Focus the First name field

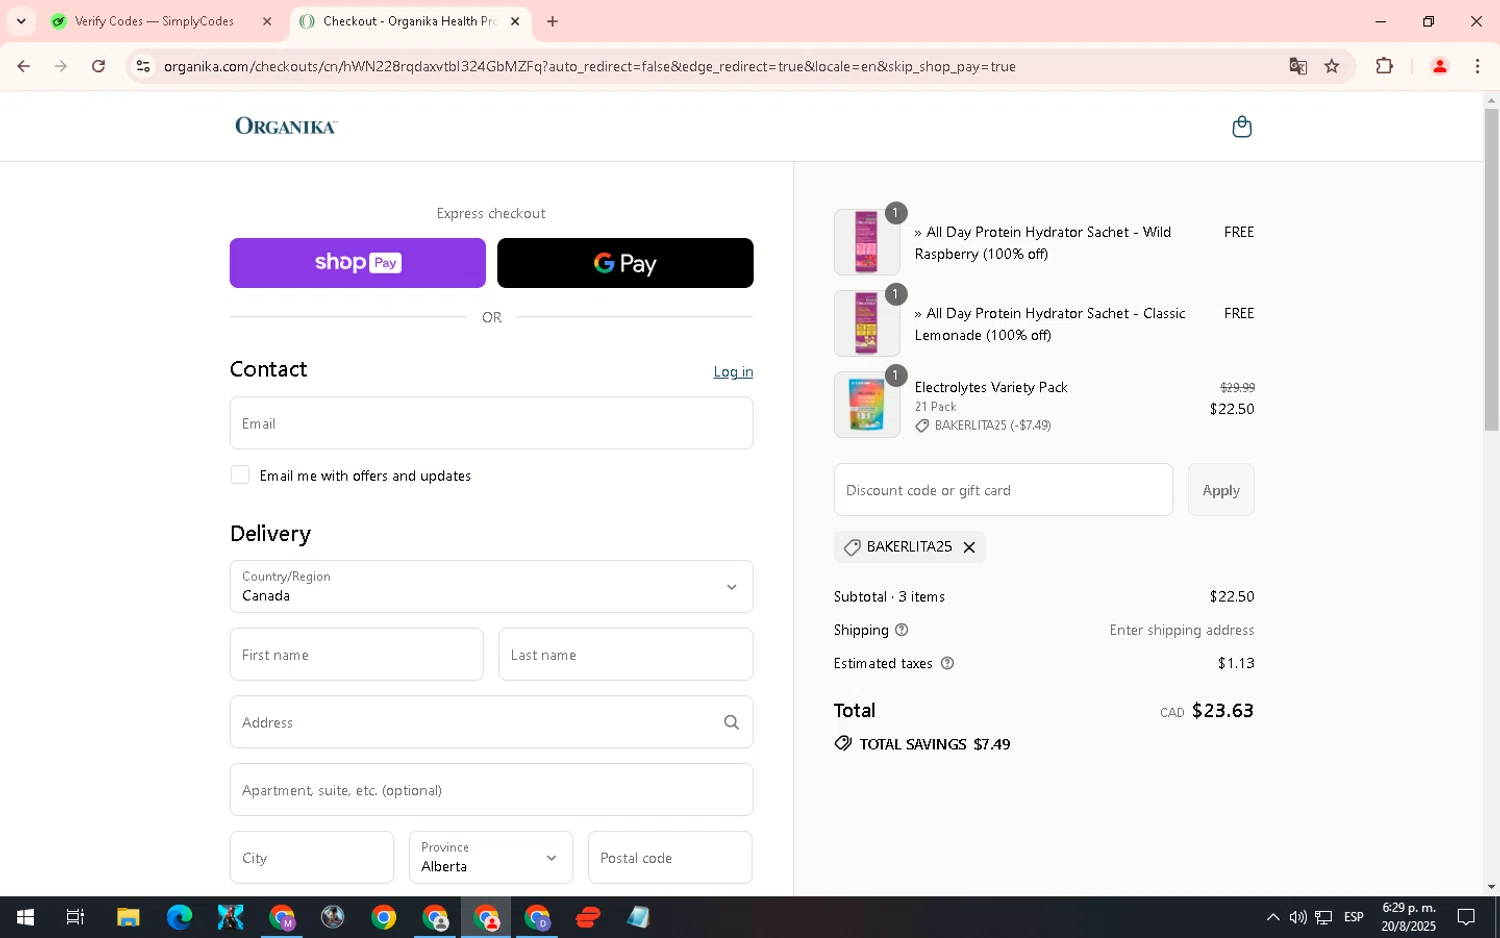[357, 654]
